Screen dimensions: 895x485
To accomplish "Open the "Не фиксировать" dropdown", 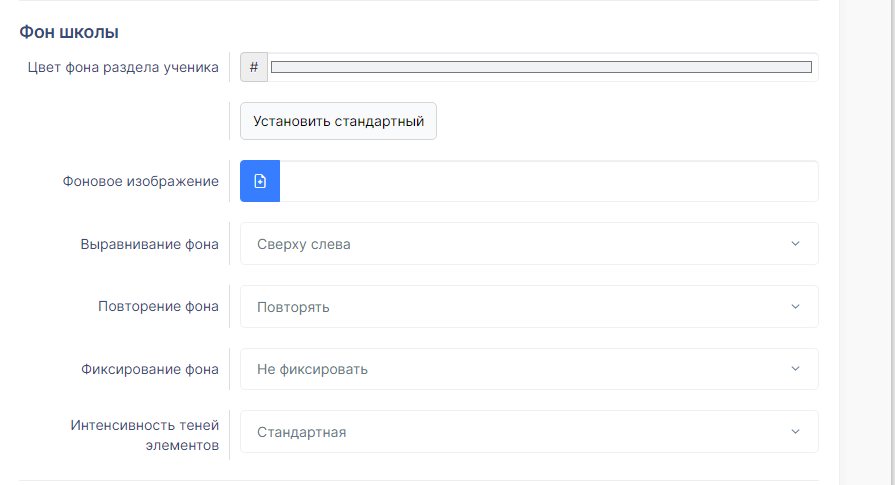I will (529, 369).
